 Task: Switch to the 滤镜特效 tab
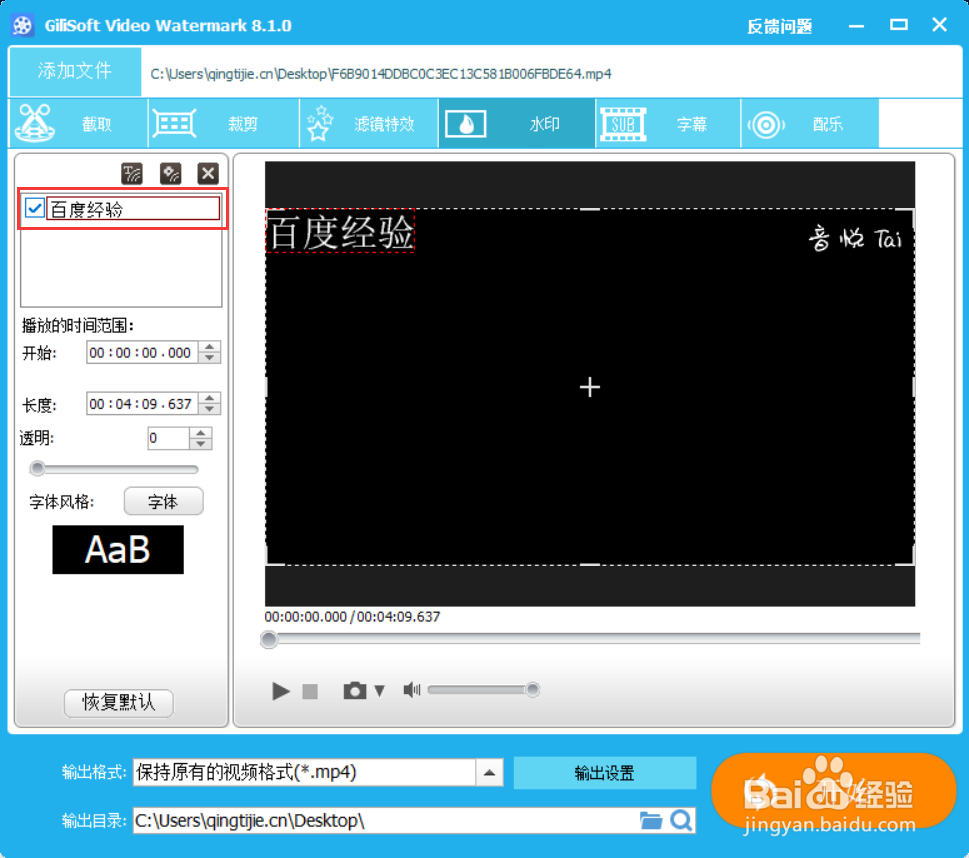point(369,124)
